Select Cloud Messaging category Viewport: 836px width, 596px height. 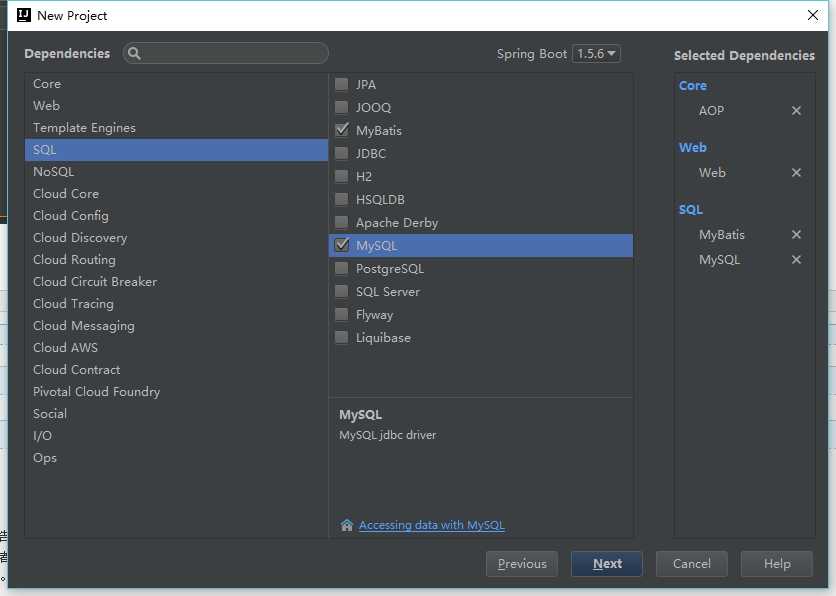pyautogui.click(x=176, y=326)
